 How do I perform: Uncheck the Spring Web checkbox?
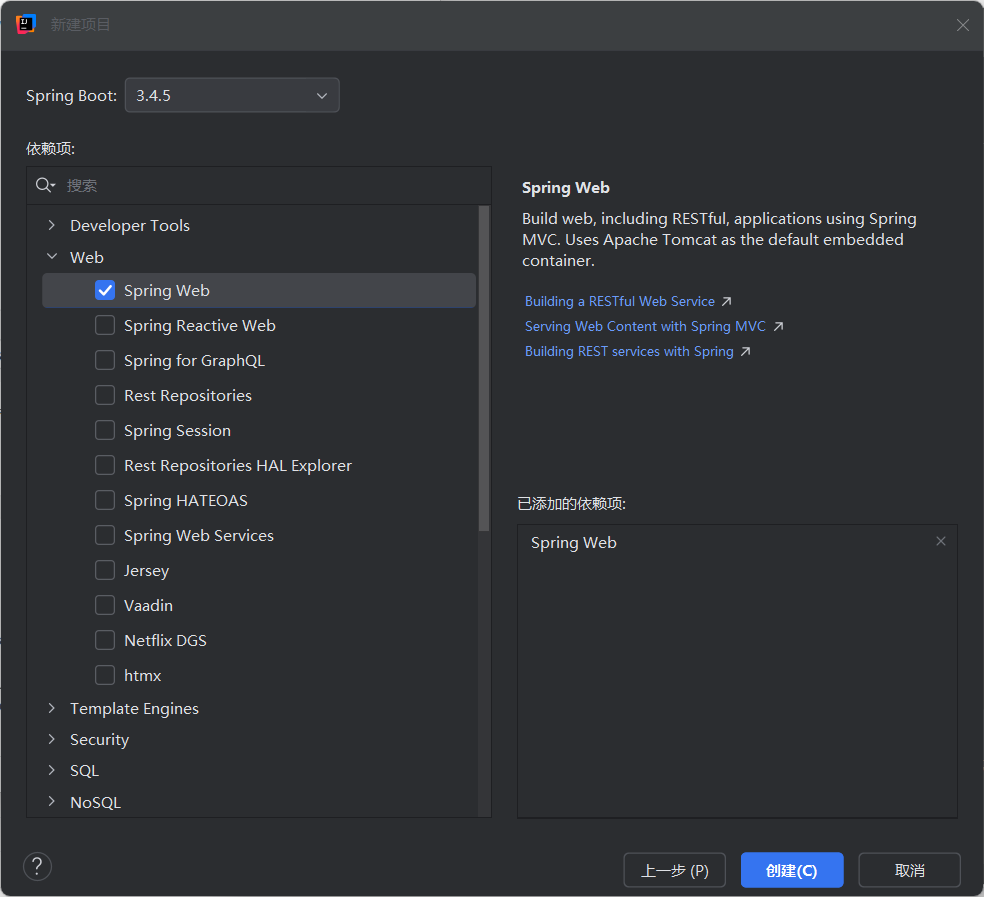point(105,290)
